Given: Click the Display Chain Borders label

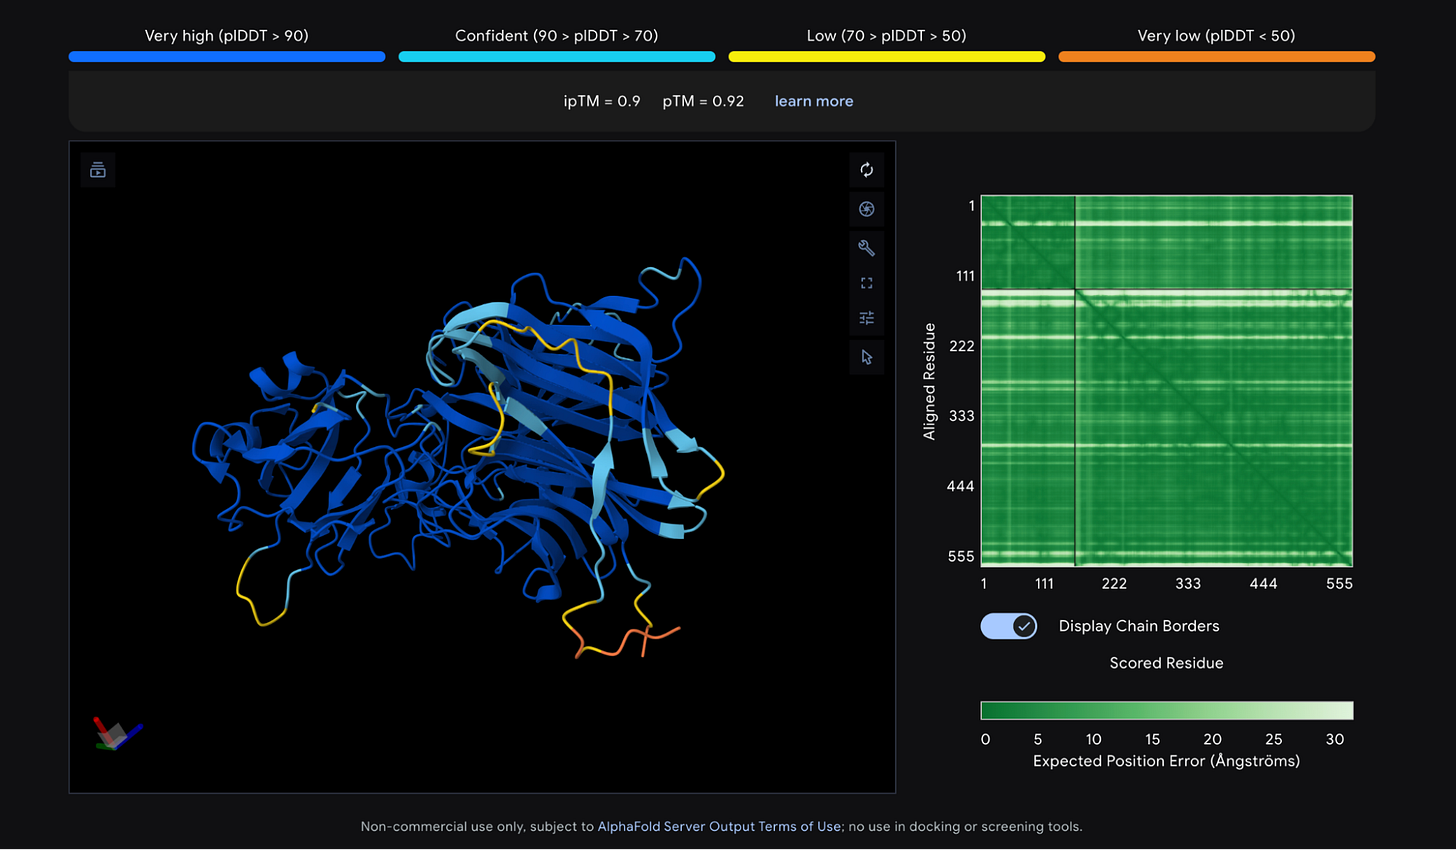Looking at the screenshot, I should coord(1139,626).
